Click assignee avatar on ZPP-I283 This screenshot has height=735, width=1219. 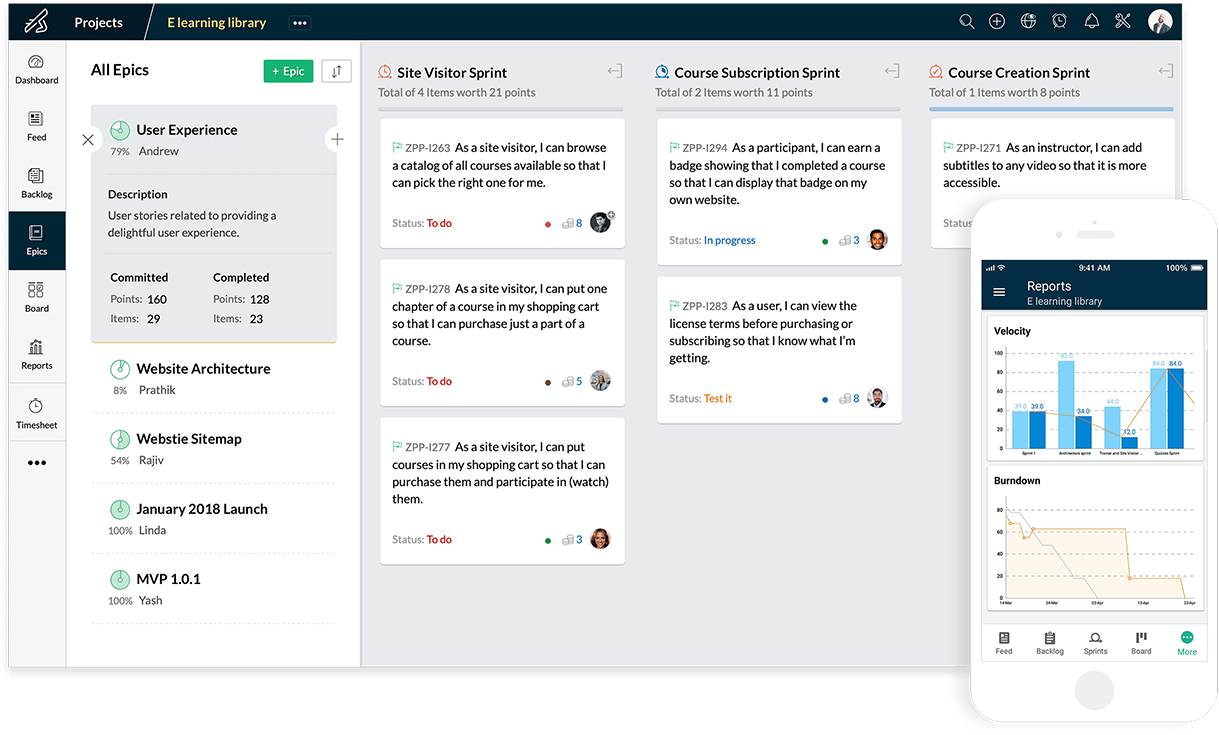tap(877, 398)
